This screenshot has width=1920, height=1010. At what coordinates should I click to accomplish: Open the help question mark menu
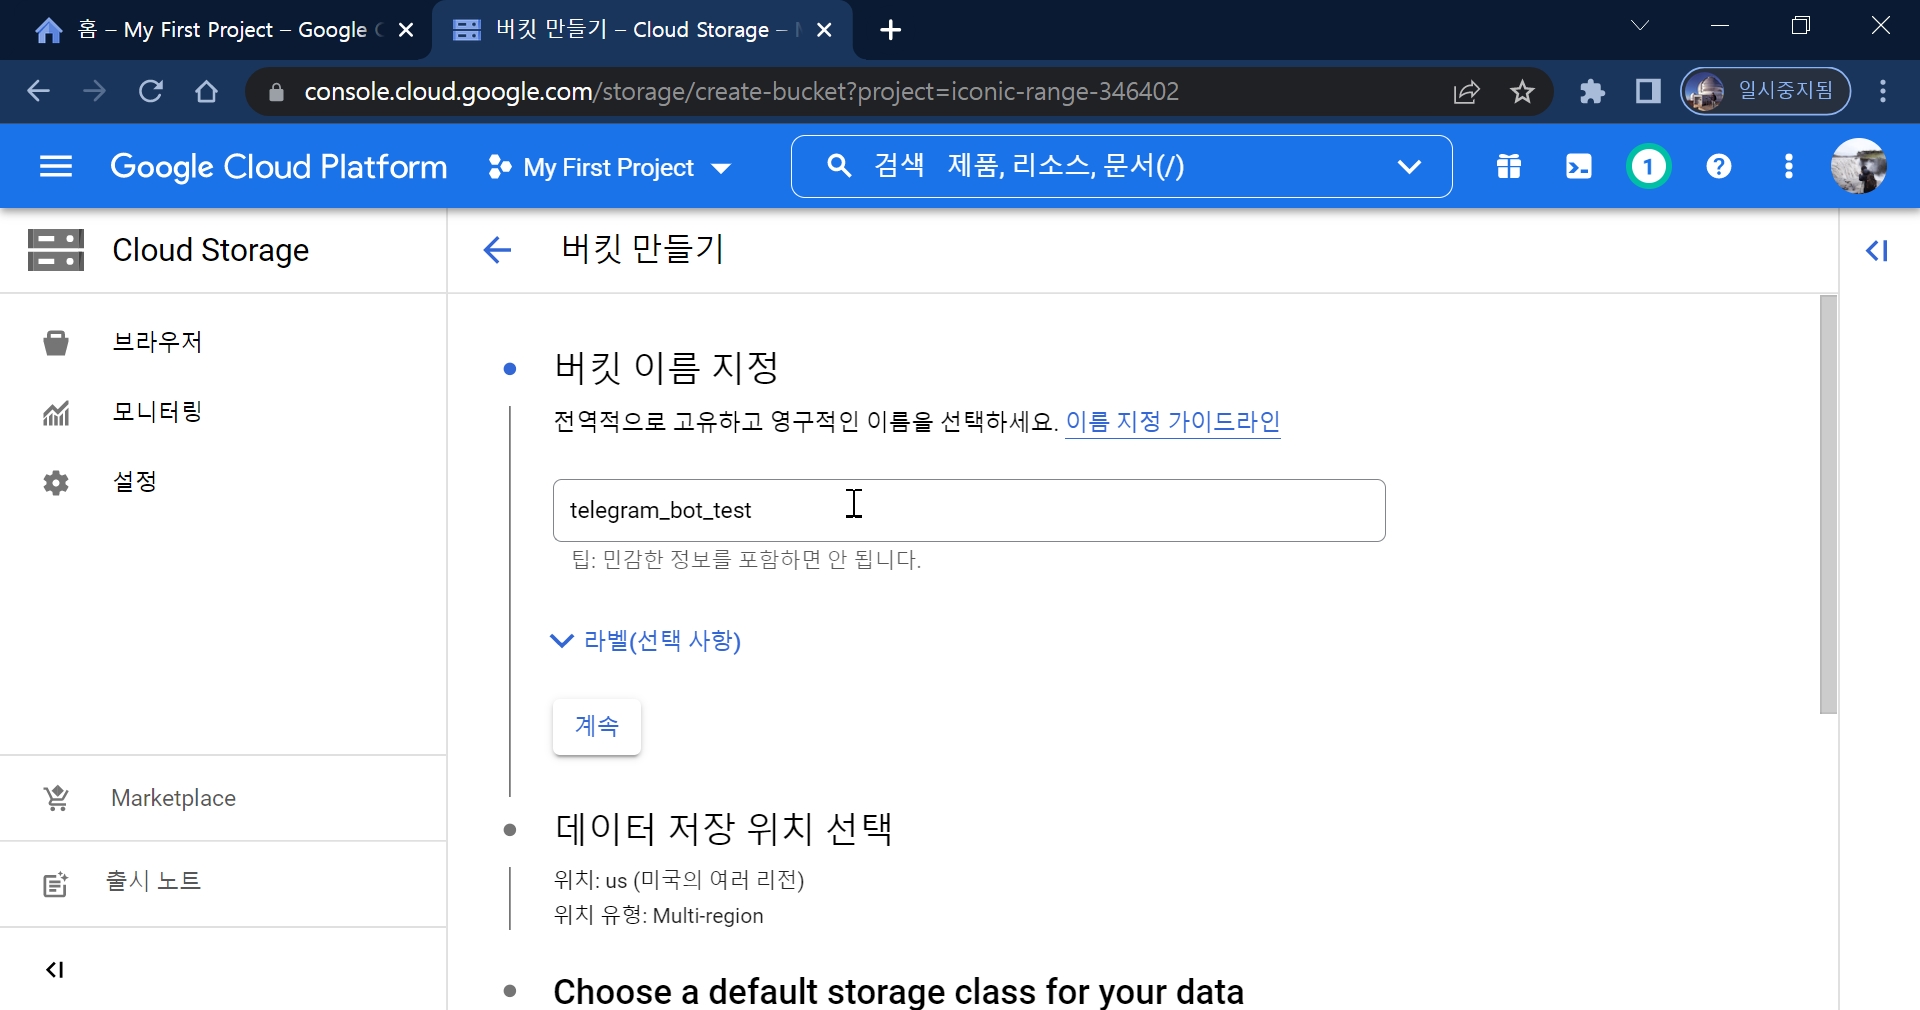1719,167
